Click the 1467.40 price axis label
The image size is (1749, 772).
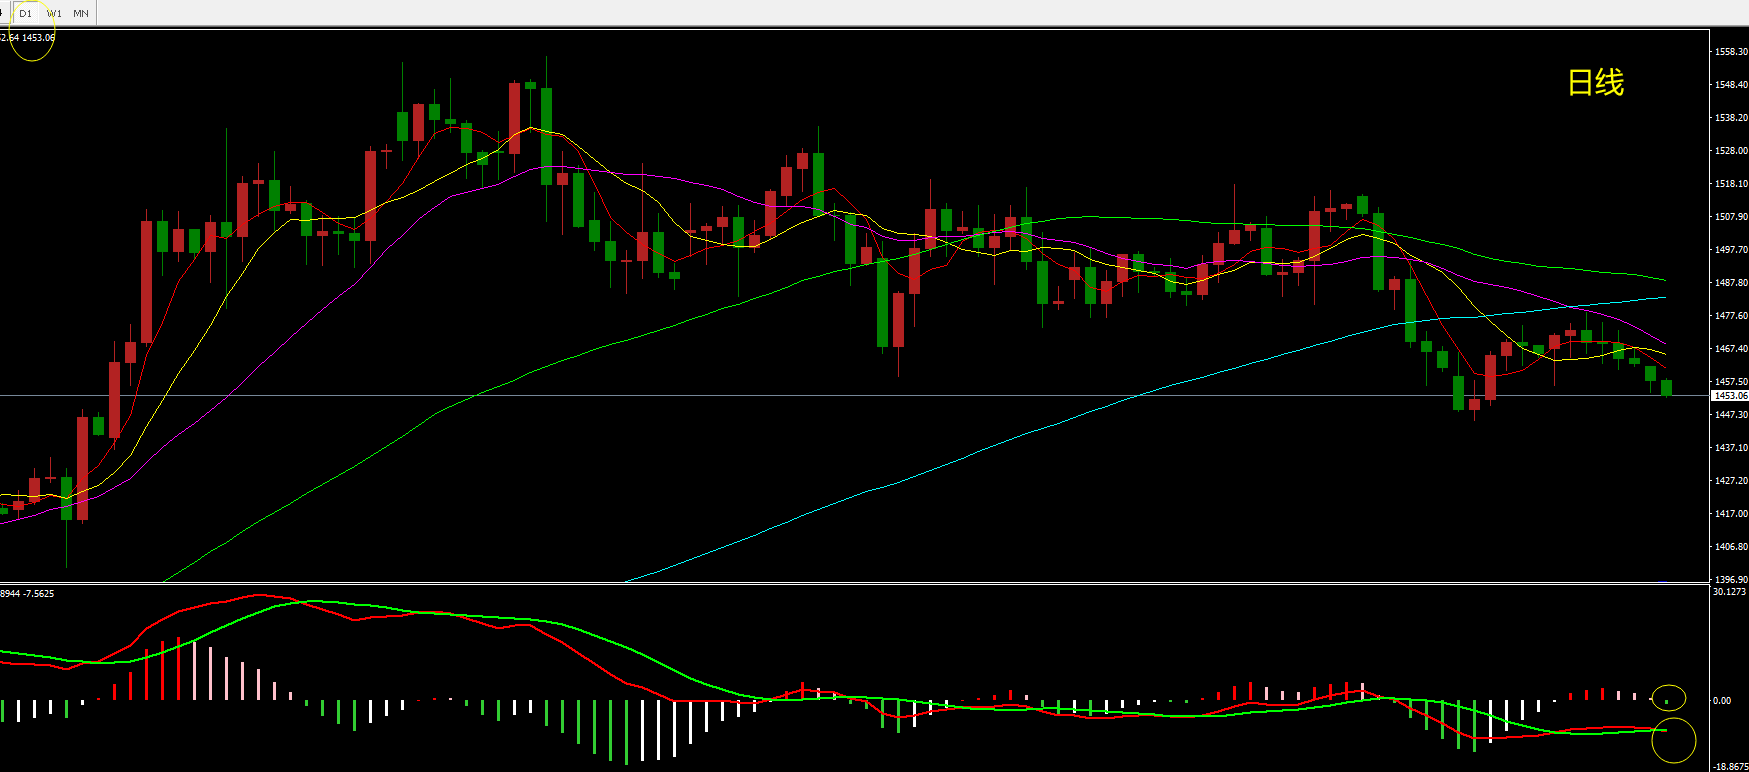[x=1731, y=348]
